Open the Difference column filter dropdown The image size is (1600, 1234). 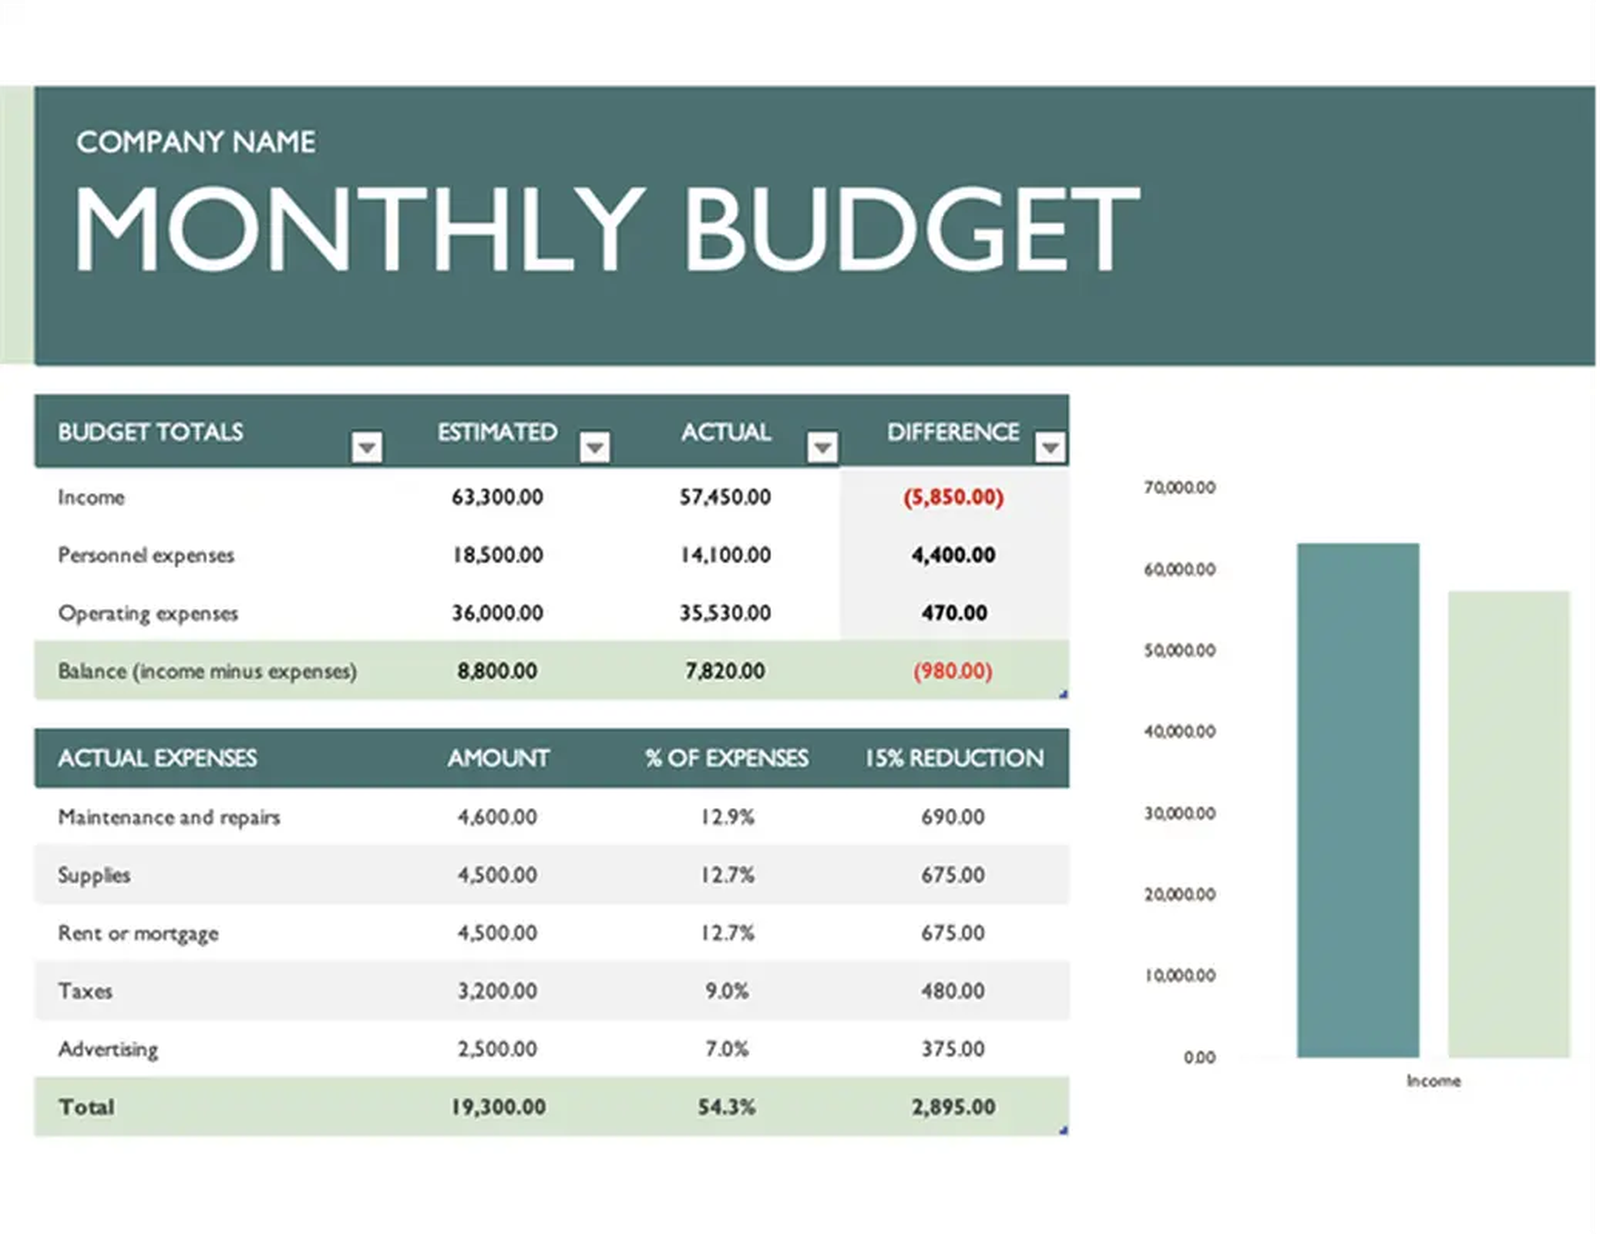tap(1050, 446)
